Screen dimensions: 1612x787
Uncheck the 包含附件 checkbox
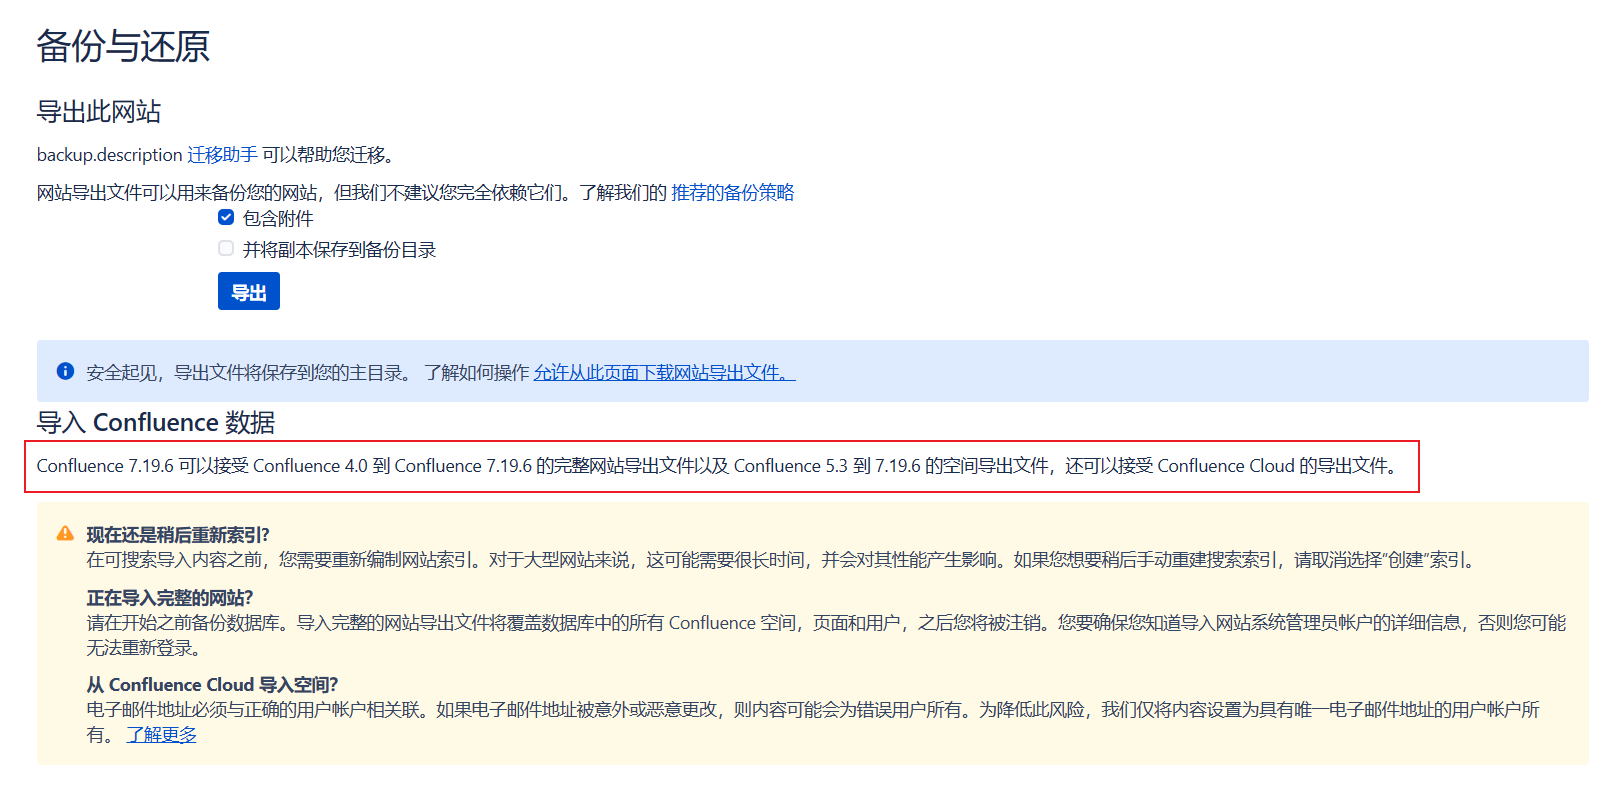tap(226, 217)
